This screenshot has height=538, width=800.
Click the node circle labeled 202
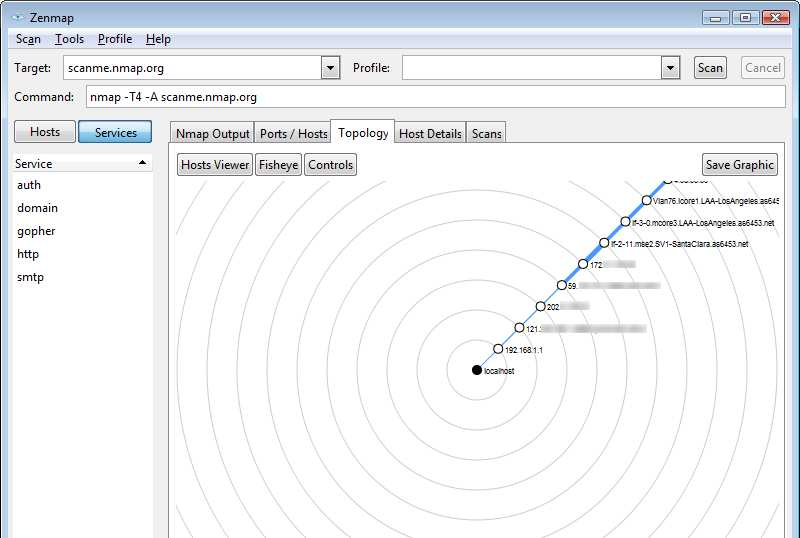pyautogui.click(x=541, y=306)
